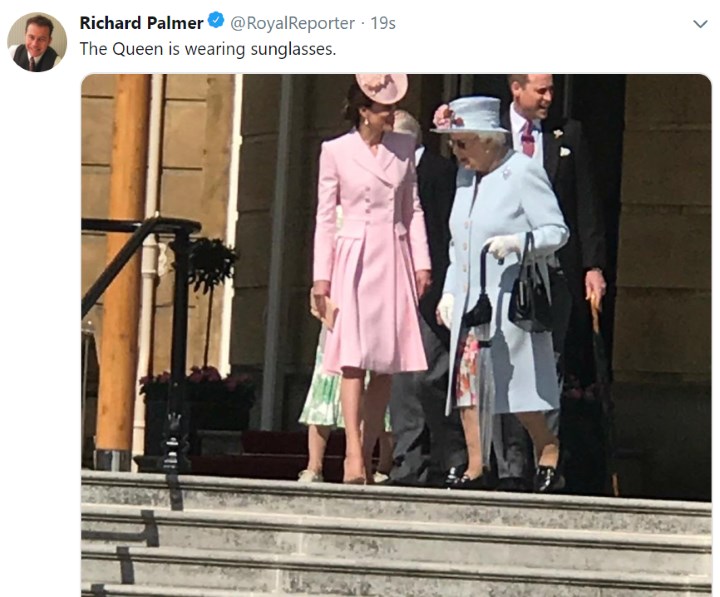
Task: Click the pink coat dress in photo
Action: pos(372,250)
